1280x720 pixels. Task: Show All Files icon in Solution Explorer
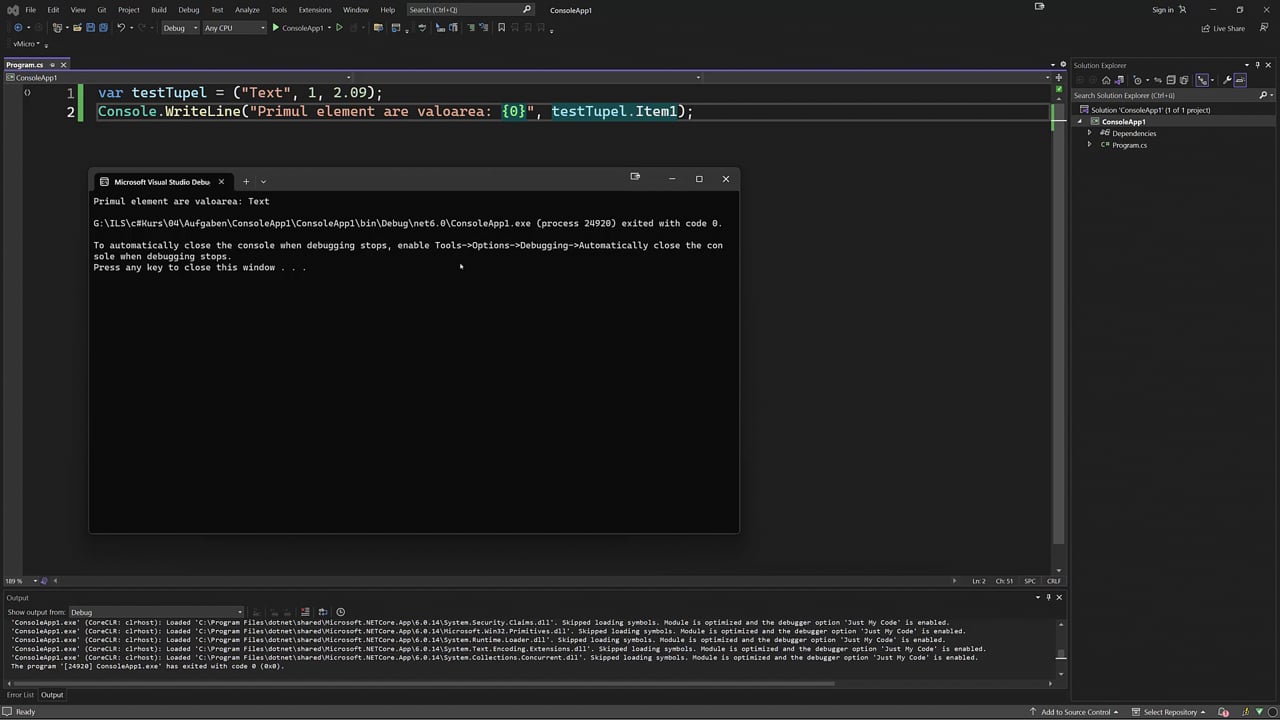(1185, 80)
